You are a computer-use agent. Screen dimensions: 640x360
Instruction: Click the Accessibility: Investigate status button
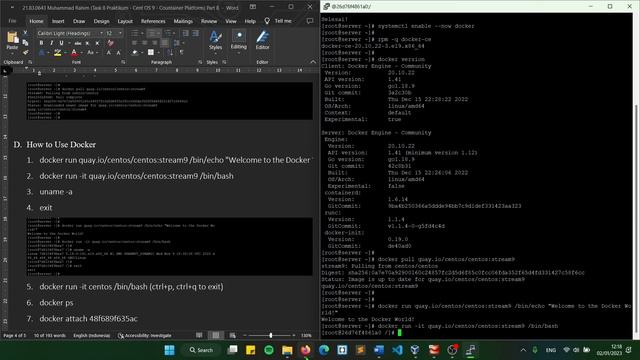click(x=144, y=336)
